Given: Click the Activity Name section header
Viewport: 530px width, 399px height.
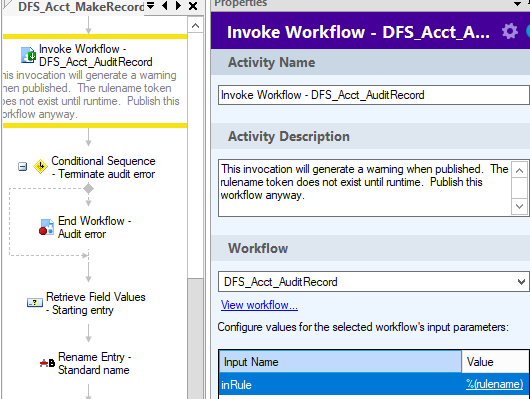Looking at the screenshot, I should [x=370, y=62].
